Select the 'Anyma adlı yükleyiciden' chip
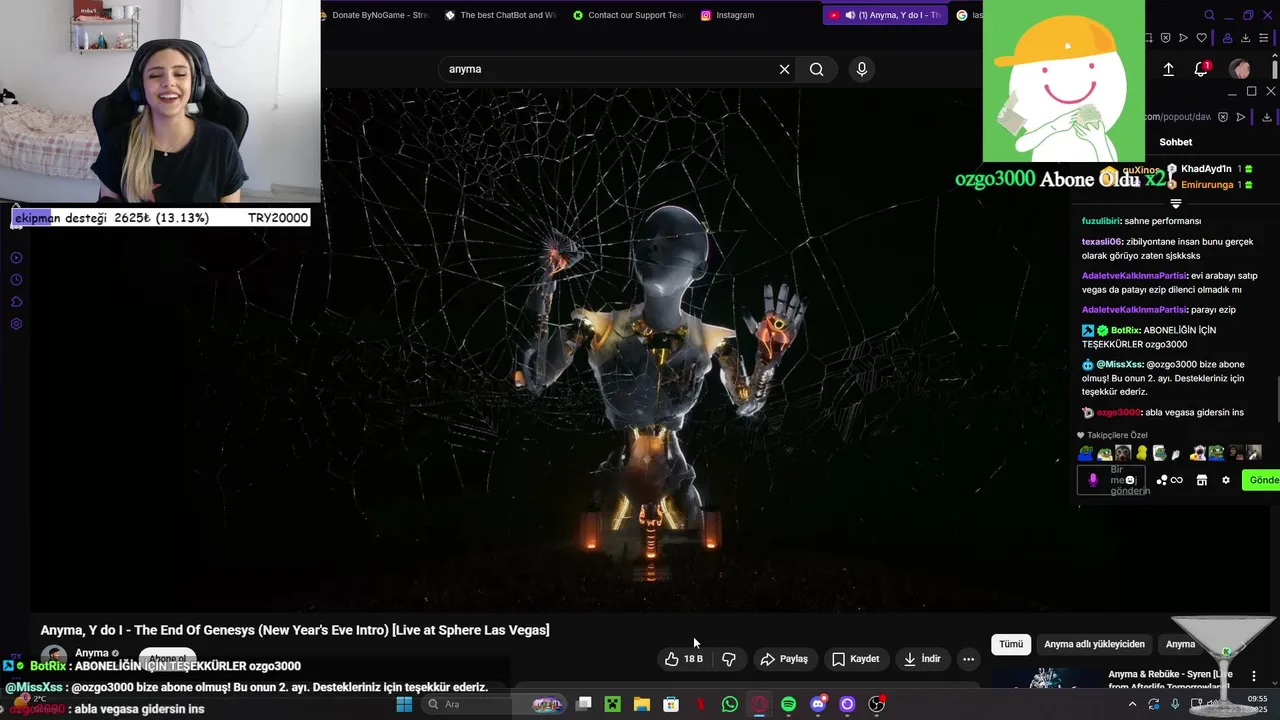The width and height of the screenshot is (1280, 720). (x=1094, y=644)
